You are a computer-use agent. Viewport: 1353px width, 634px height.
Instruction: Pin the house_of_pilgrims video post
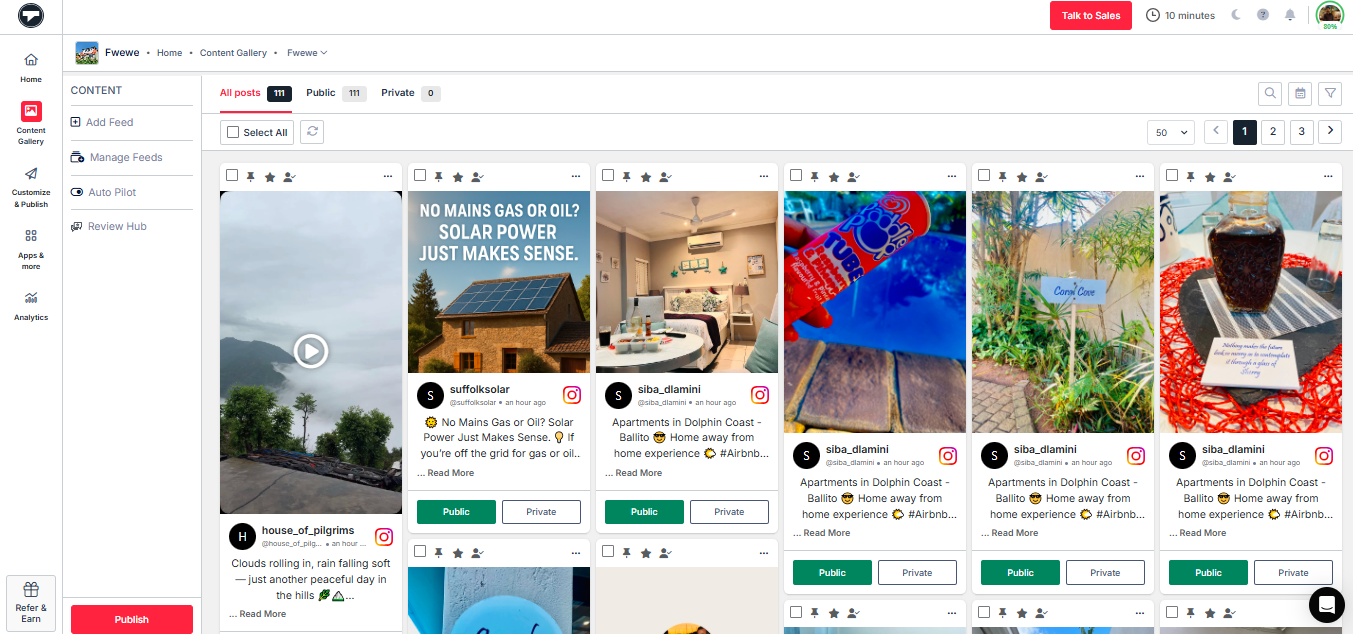[x=249, y=176]
